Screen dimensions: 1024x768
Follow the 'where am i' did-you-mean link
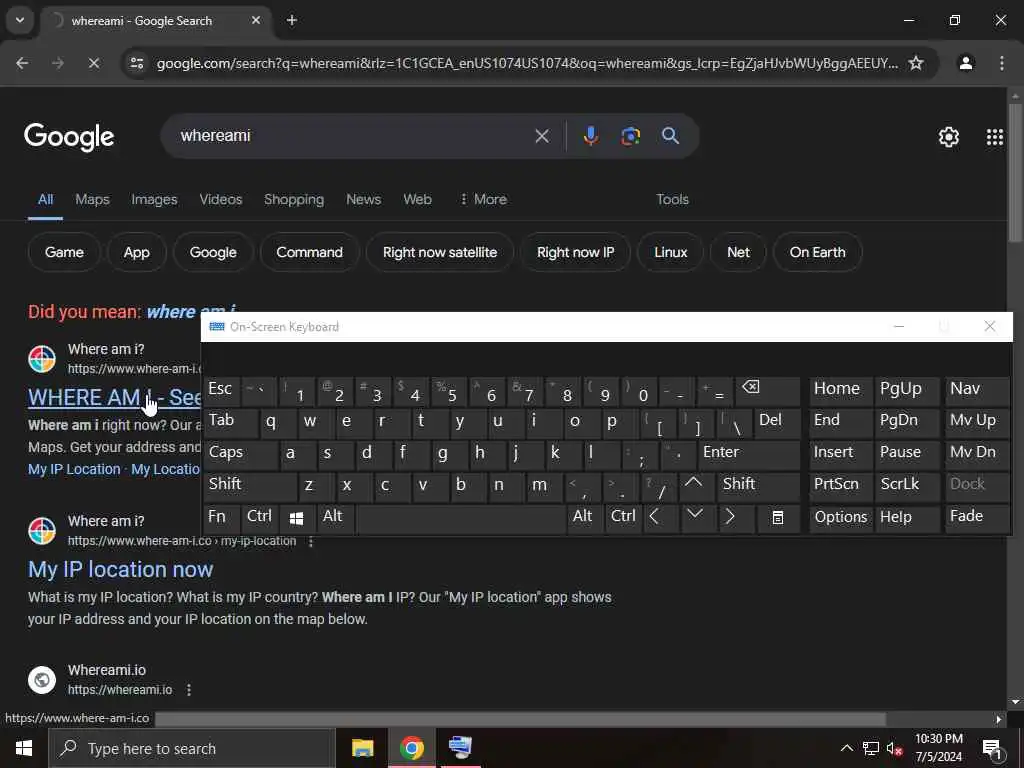tap(174, 312)
